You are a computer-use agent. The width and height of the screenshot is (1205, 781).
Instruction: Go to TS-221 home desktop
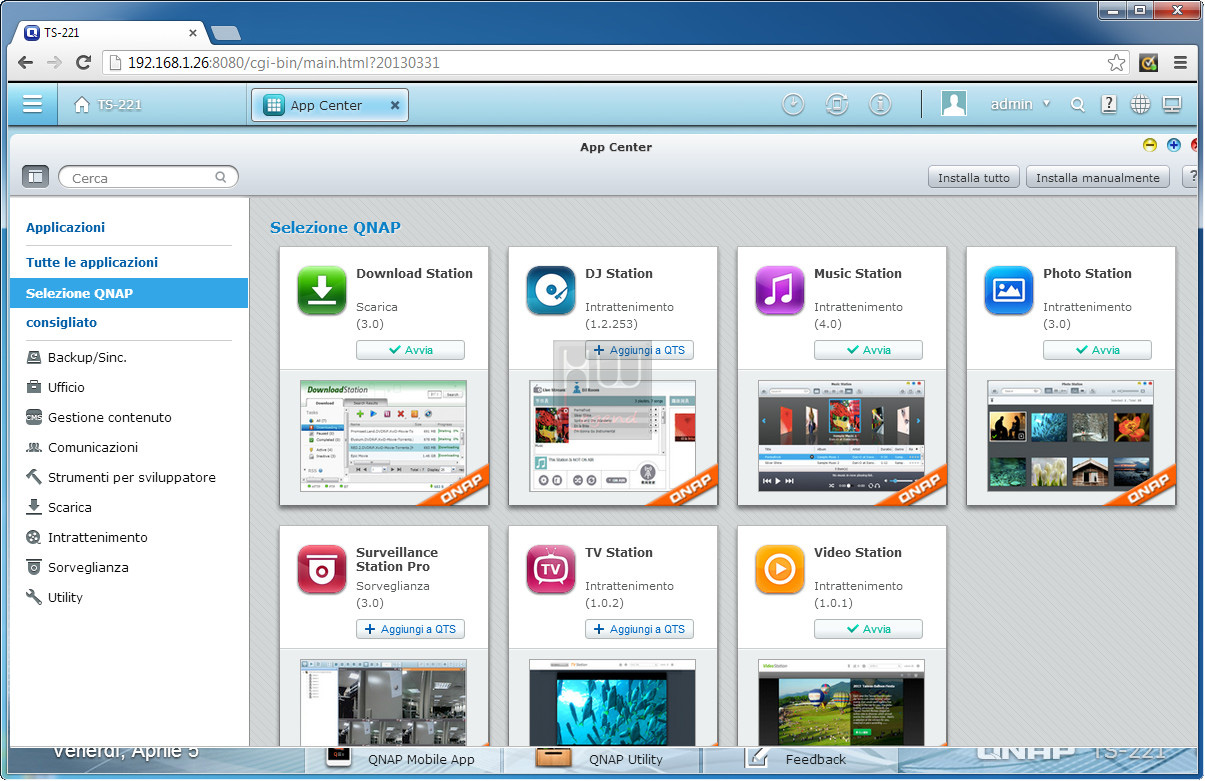click(108, 105)
